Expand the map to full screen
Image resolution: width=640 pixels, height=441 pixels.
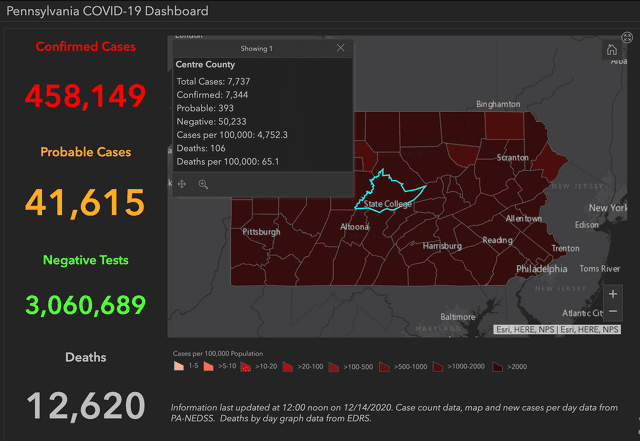tap(627, 38)
